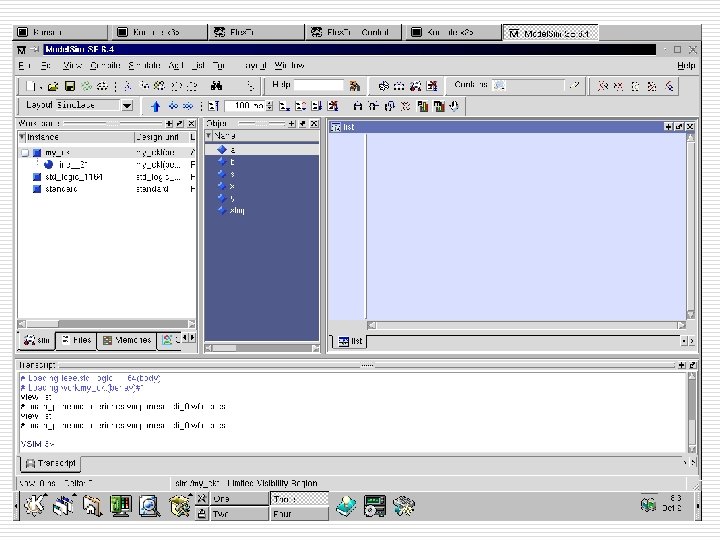The width and height of the screenshot is (720, 540).
Task: Open the Instance column filter triangle
Action: (22, 137)
